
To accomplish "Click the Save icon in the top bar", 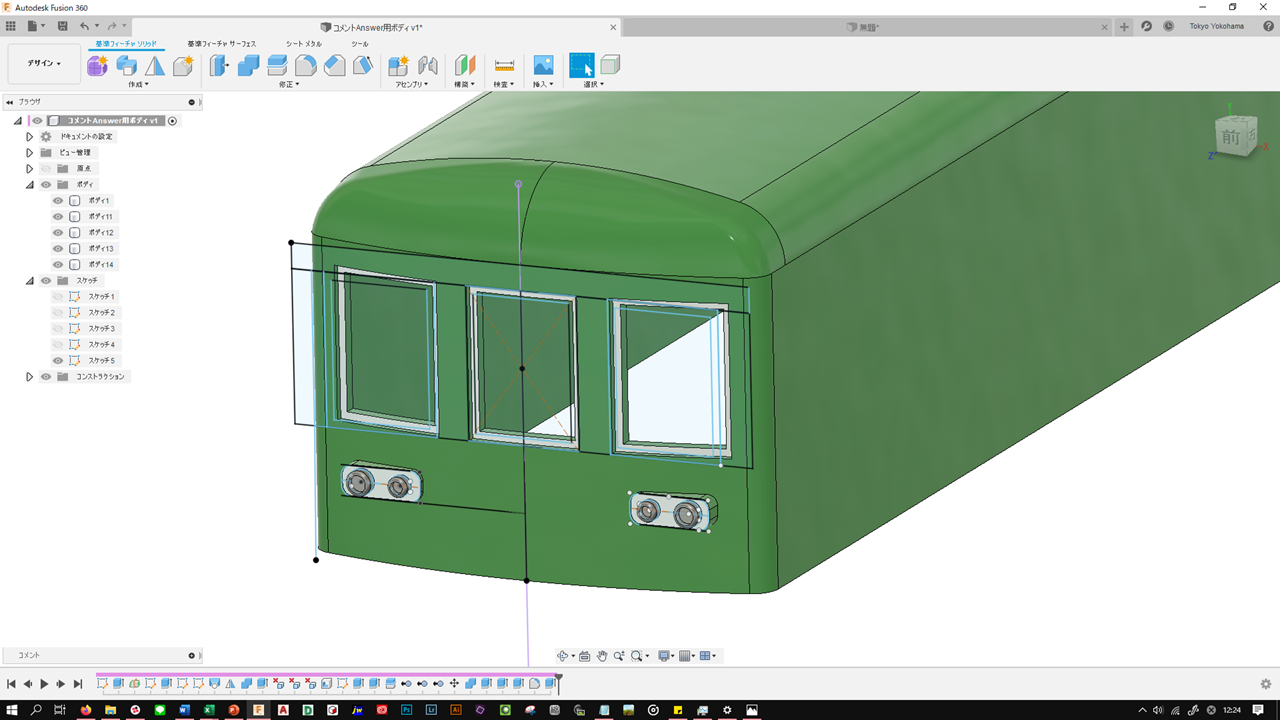I will tap(63, 26).
